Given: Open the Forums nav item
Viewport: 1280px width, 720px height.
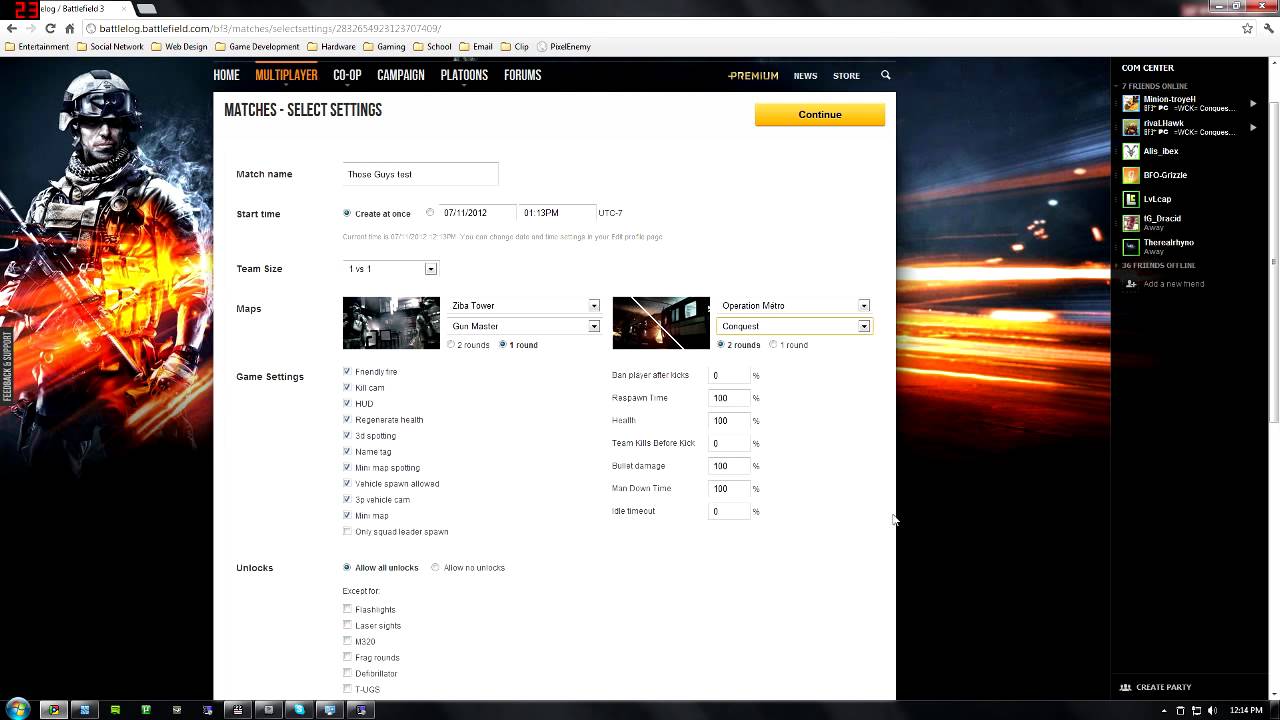Looking at the screenshot, I should pyautogui.click(x=522, y=75).
